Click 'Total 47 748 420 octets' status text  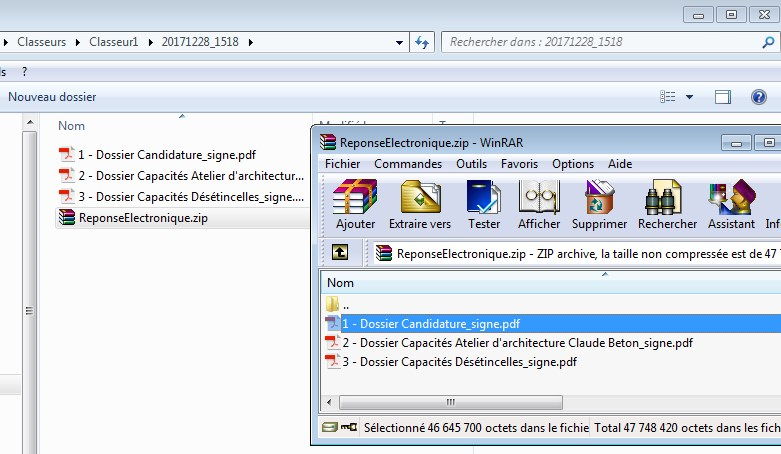(x=687, y=427)
